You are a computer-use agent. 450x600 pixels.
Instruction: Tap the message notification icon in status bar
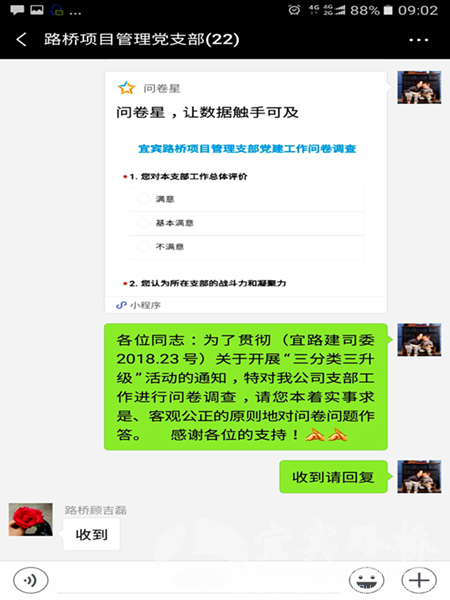click(x=17, y=10)
